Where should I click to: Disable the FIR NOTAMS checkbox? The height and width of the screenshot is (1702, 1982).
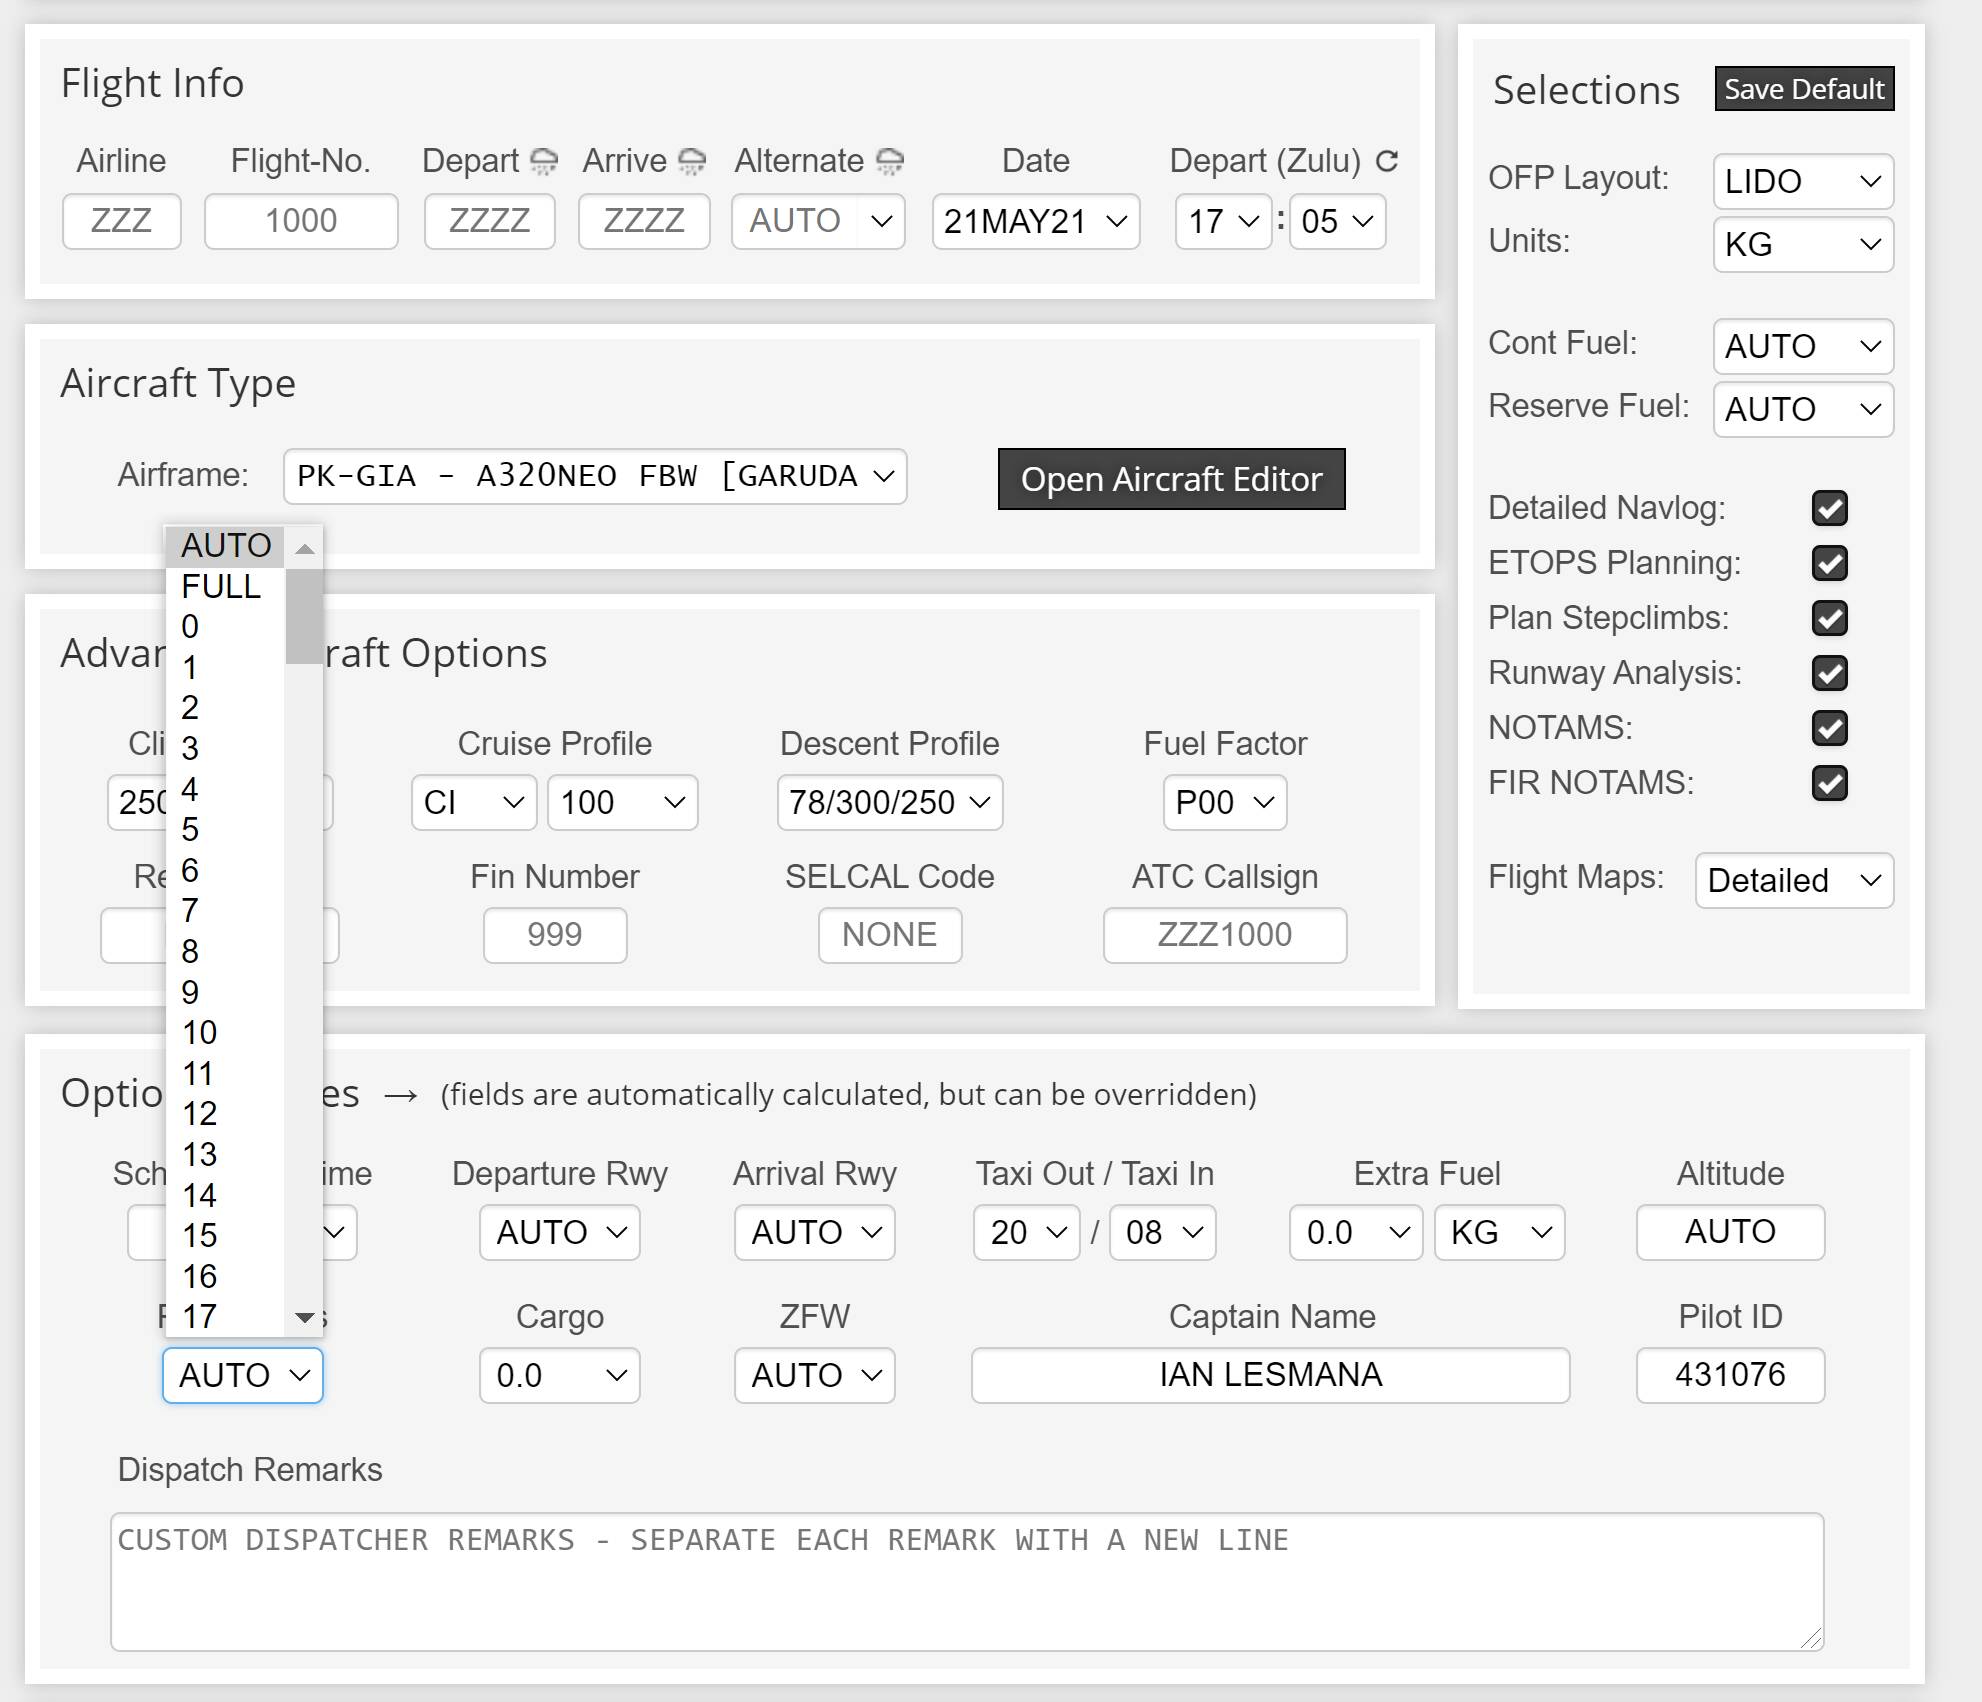pos(1829,783)
